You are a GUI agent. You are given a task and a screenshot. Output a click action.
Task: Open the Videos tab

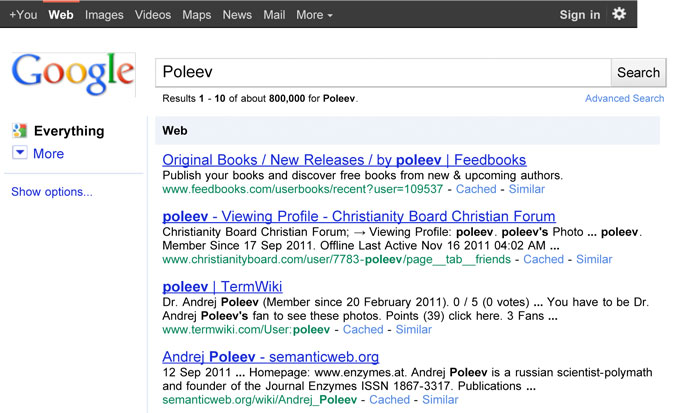[153, 15]
